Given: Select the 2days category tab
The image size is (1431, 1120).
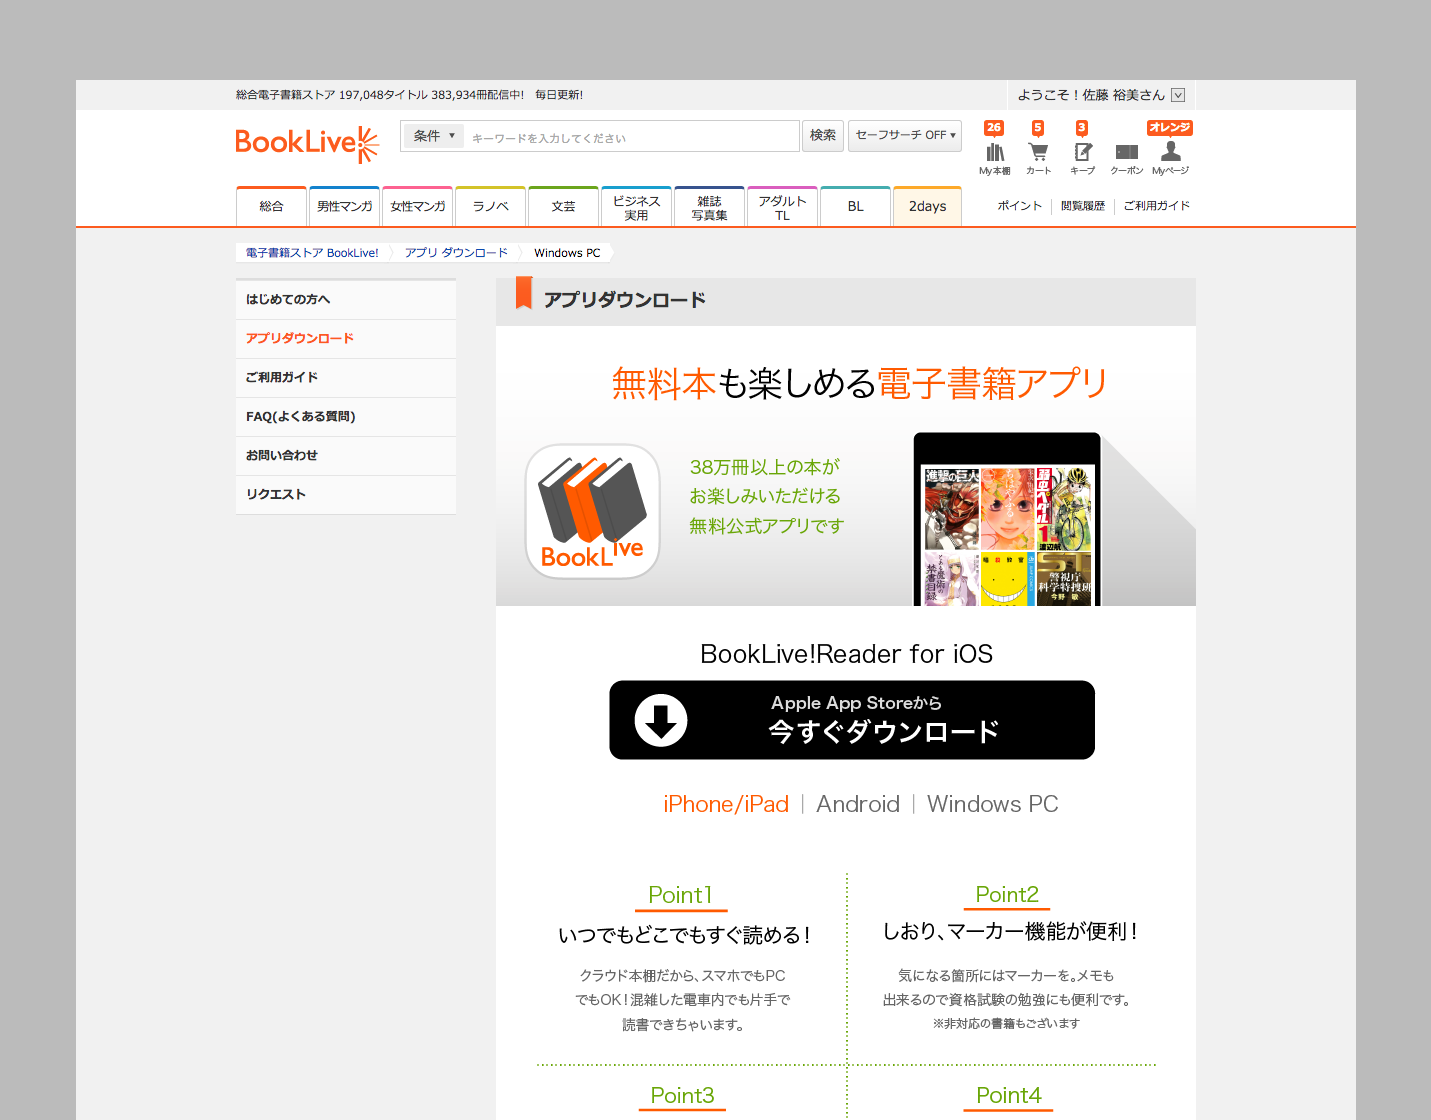Looking at the screenshot, I should [x=927, y=206].
